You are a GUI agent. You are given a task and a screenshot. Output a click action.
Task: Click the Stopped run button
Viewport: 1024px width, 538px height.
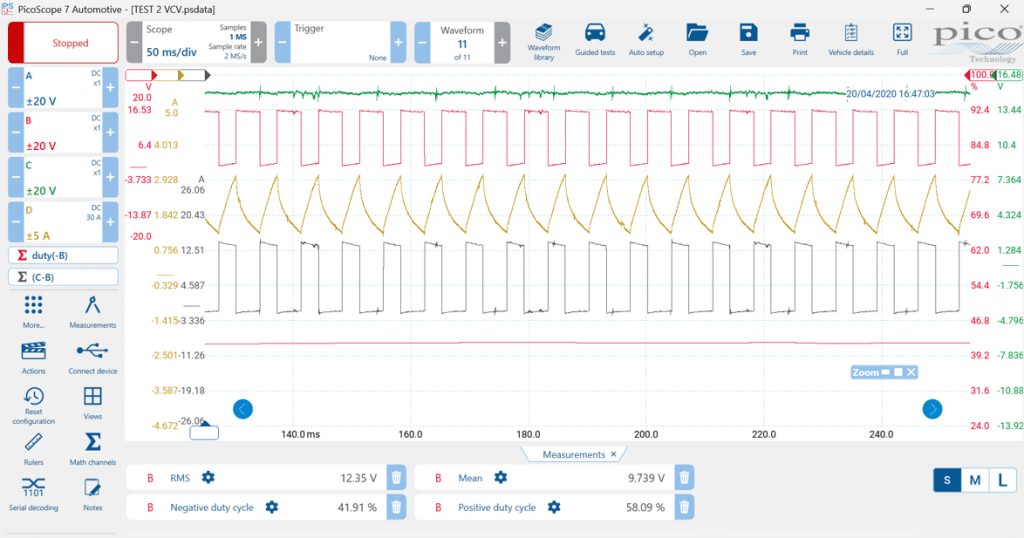point(63,42)
